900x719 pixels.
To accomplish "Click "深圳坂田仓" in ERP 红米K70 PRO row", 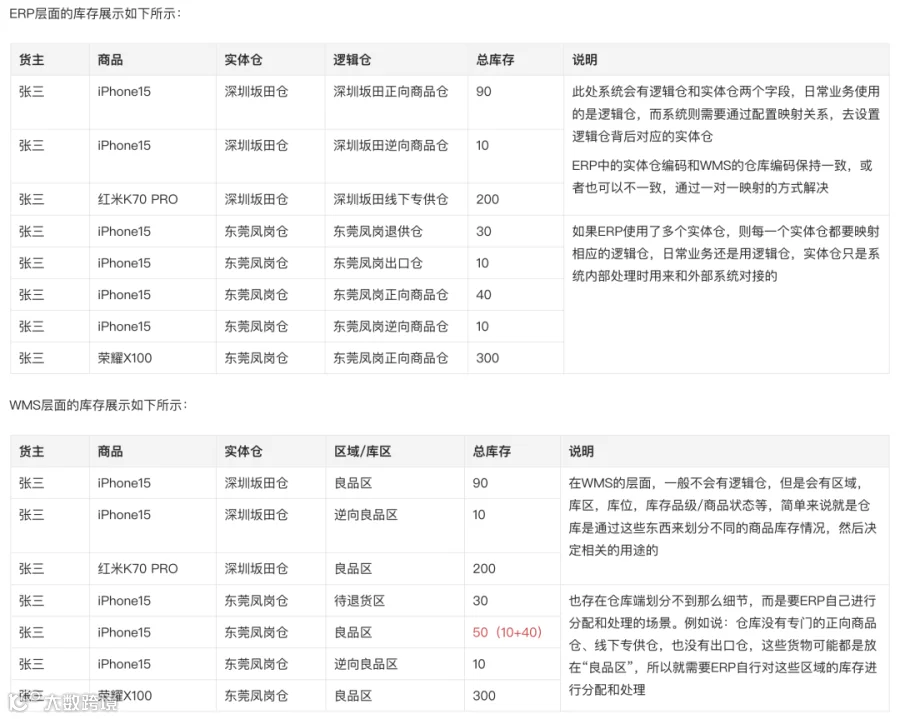I will pos(256,200).
